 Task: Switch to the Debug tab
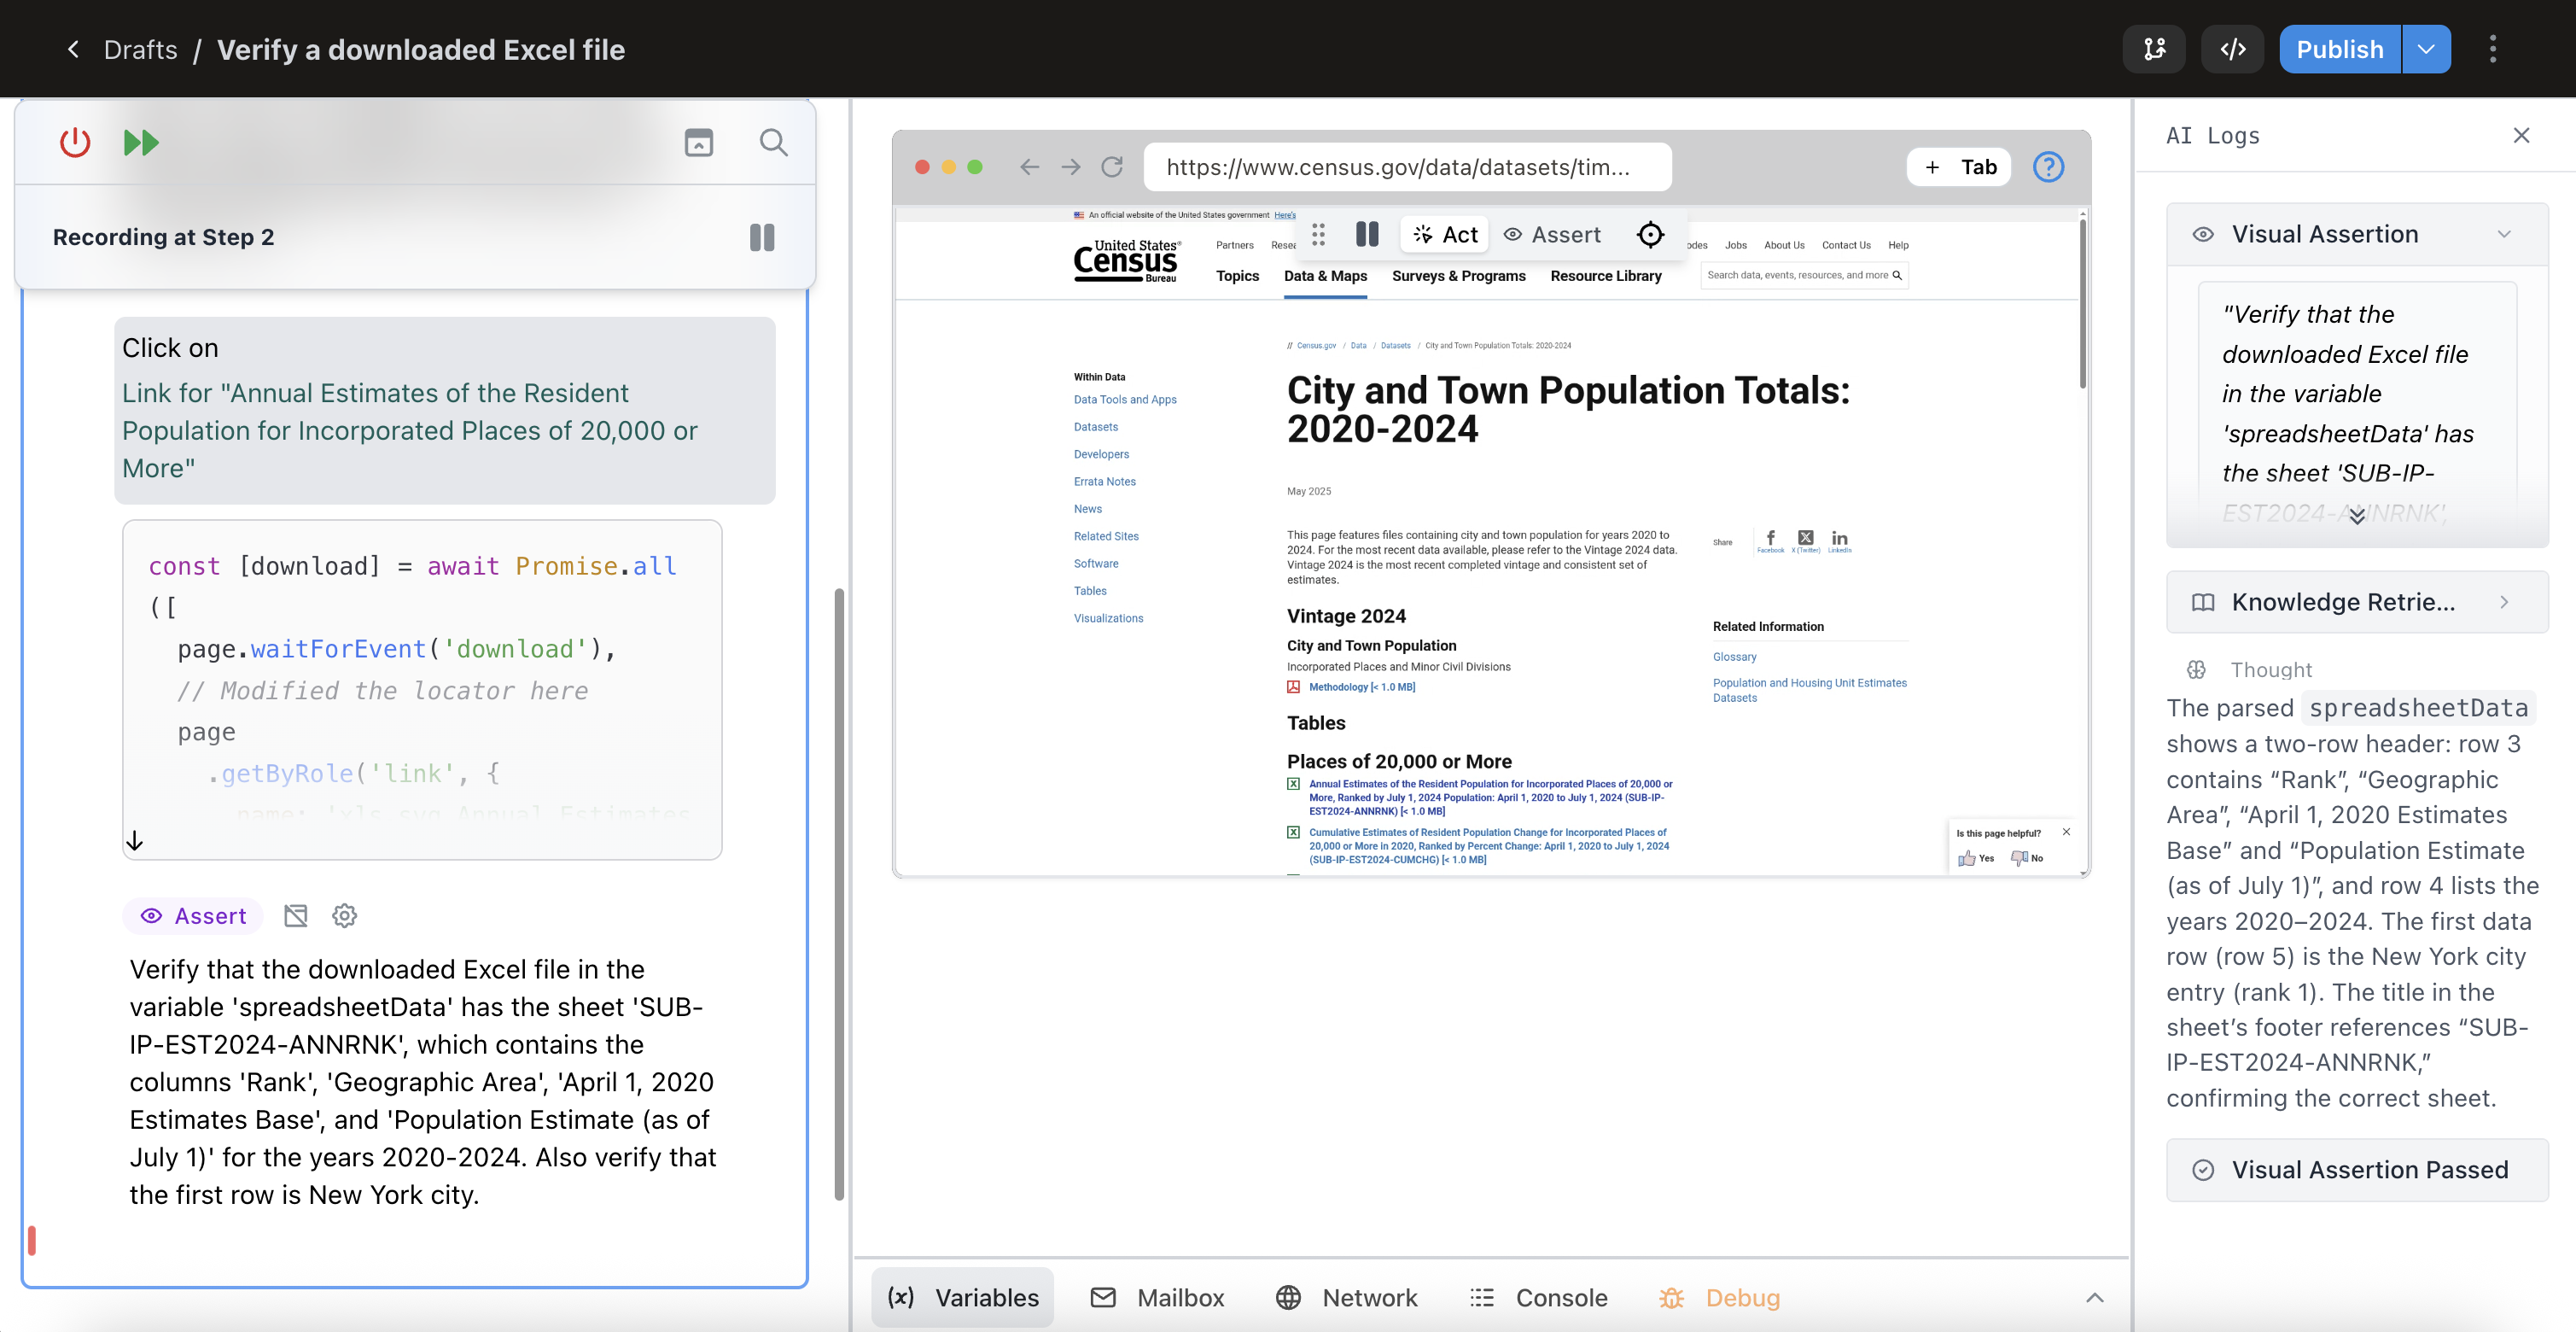[x=1720, y=1297]
